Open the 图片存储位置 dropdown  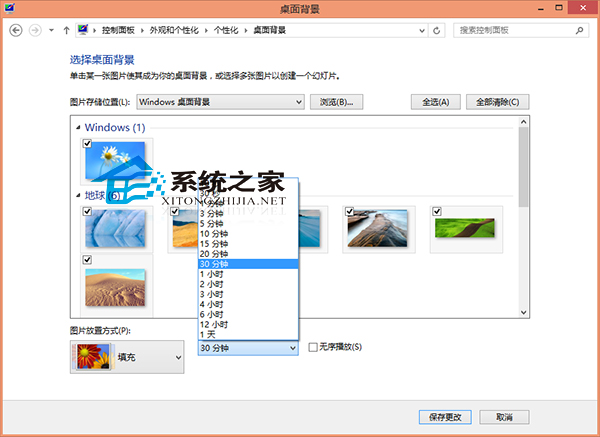click(x=220, y=102)
